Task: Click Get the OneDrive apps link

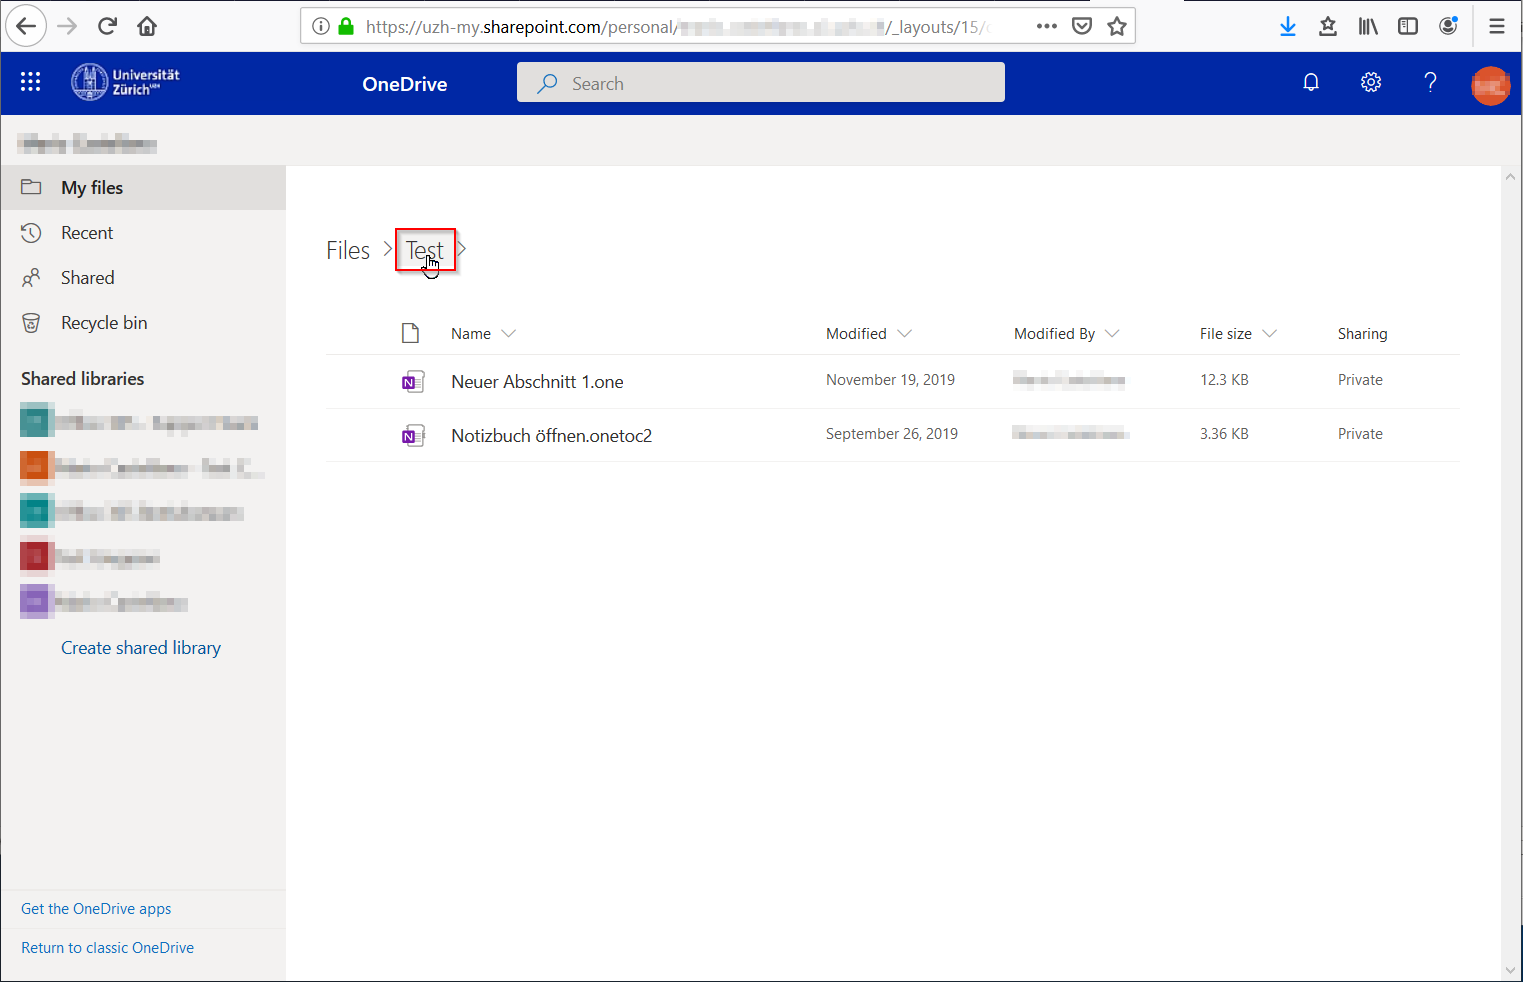Action: pos(96,908)
